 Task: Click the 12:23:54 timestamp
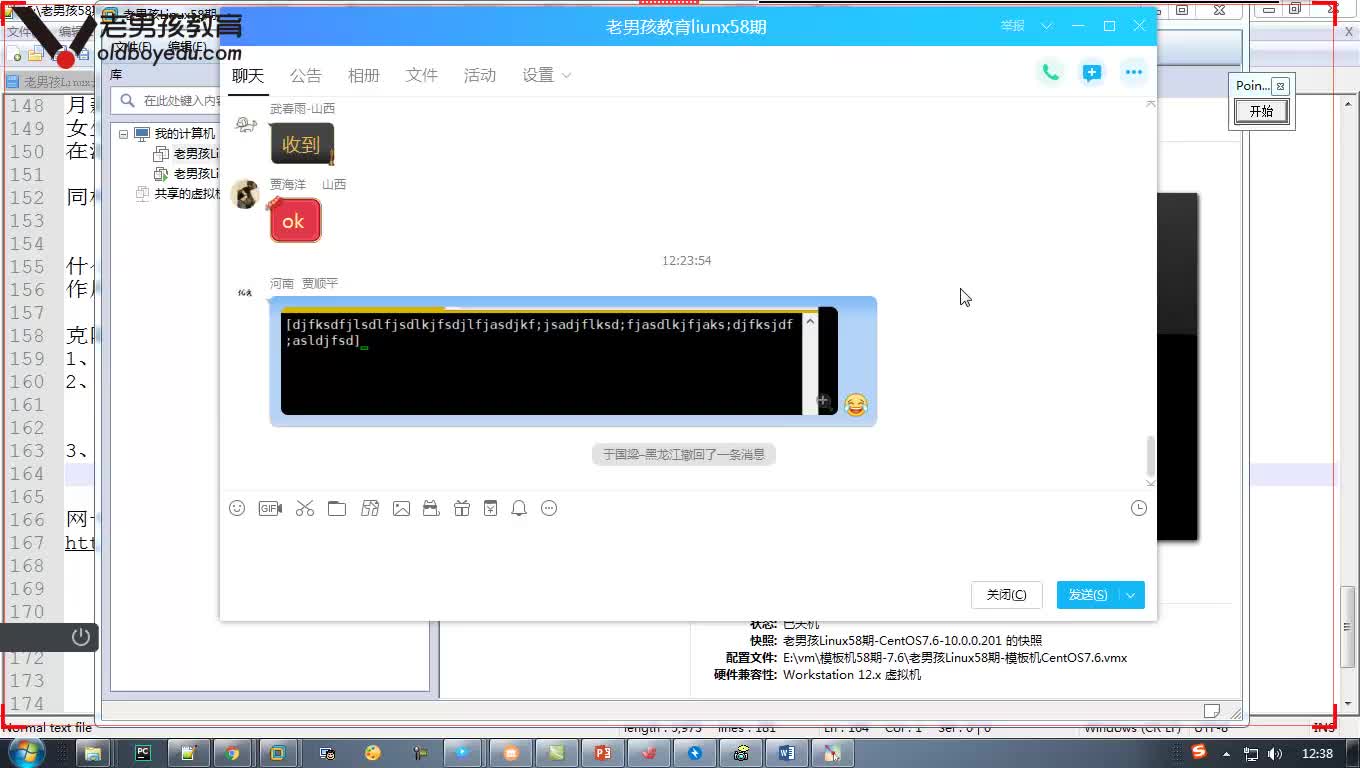(x=687, y=260)
